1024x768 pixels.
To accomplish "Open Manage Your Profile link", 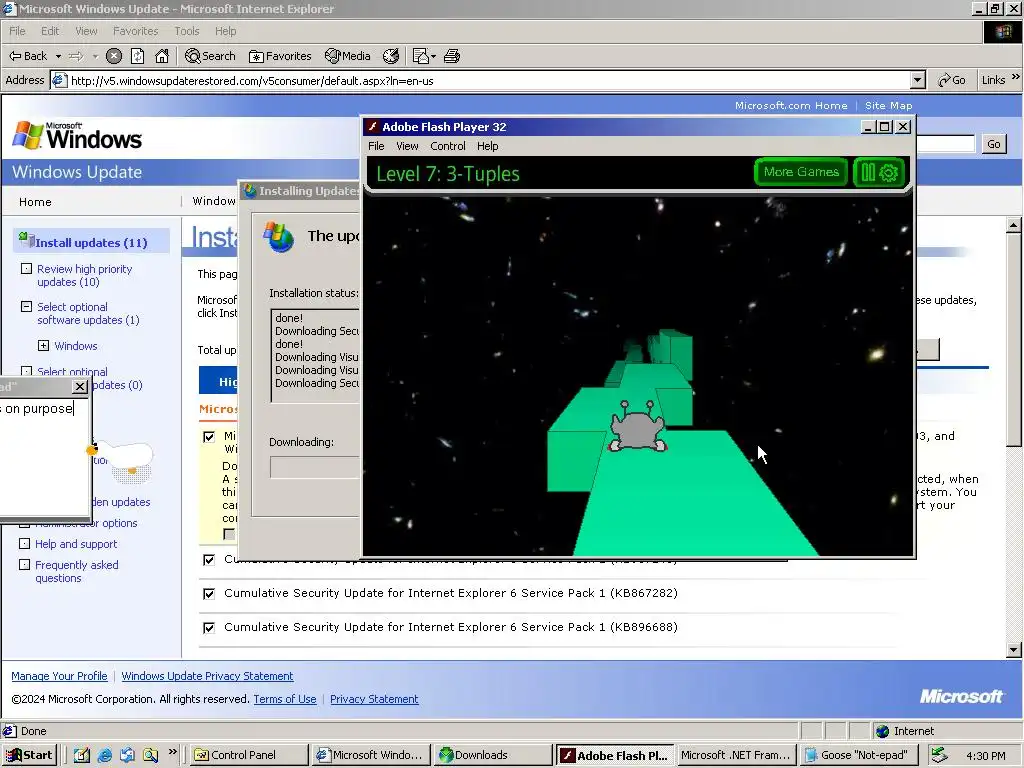I will 59,676.
